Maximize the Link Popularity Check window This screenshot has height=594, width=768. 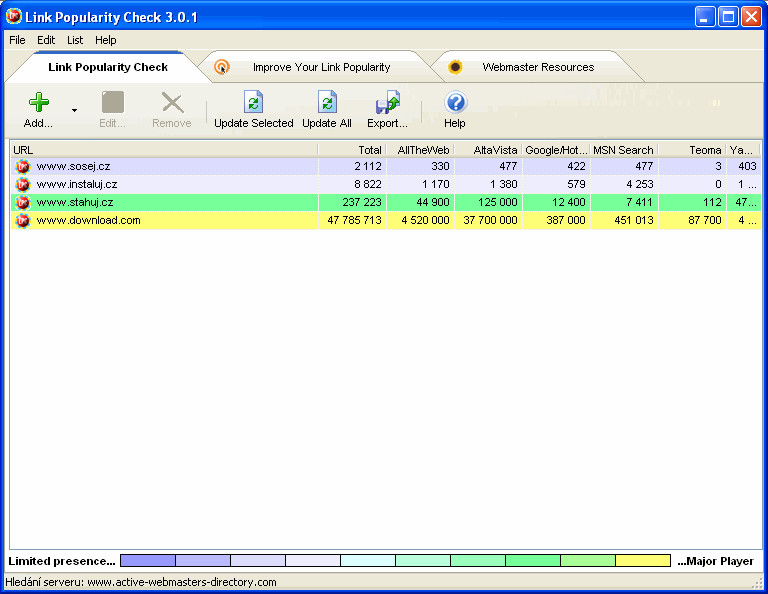point(728,17)
